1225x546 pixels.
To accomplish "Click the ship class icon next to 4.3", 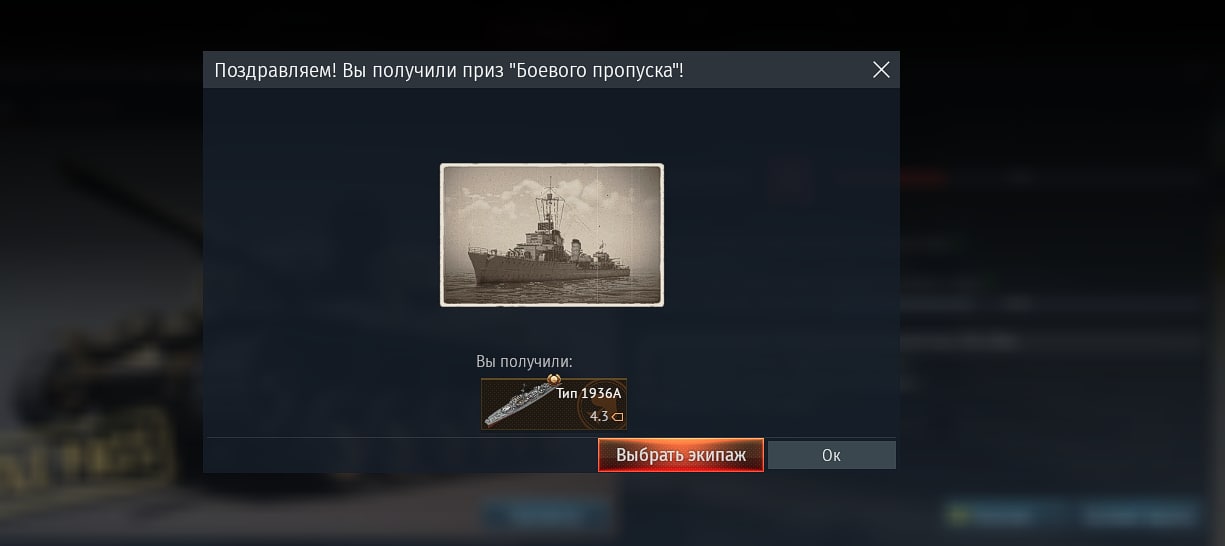I will pos(617,417).
